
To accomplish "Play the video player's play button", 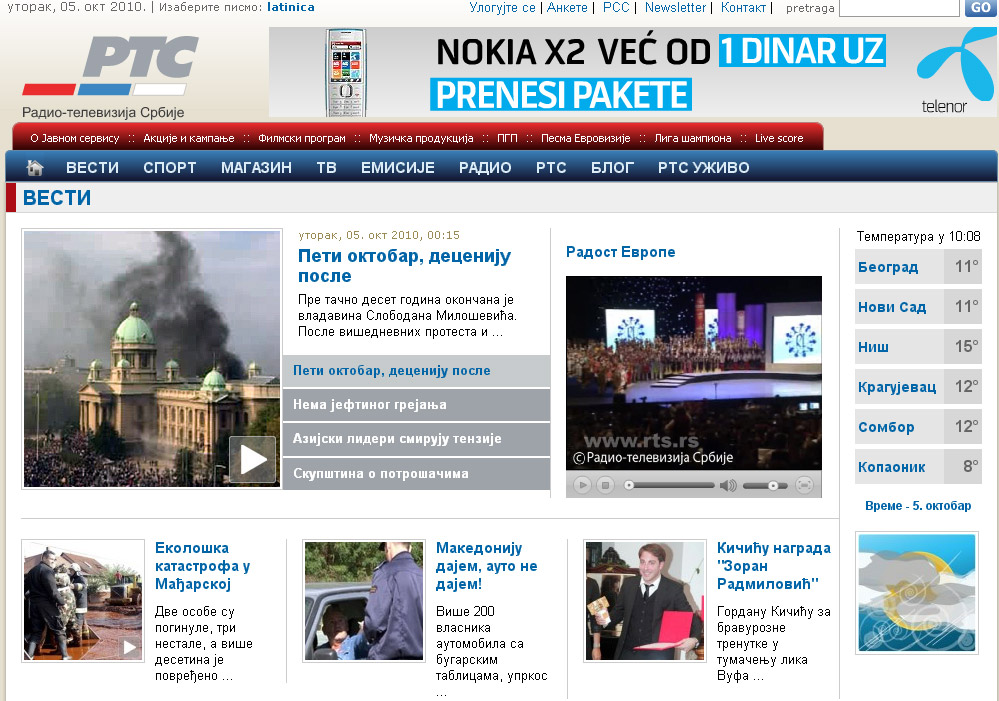I will (x=582, y=486).
